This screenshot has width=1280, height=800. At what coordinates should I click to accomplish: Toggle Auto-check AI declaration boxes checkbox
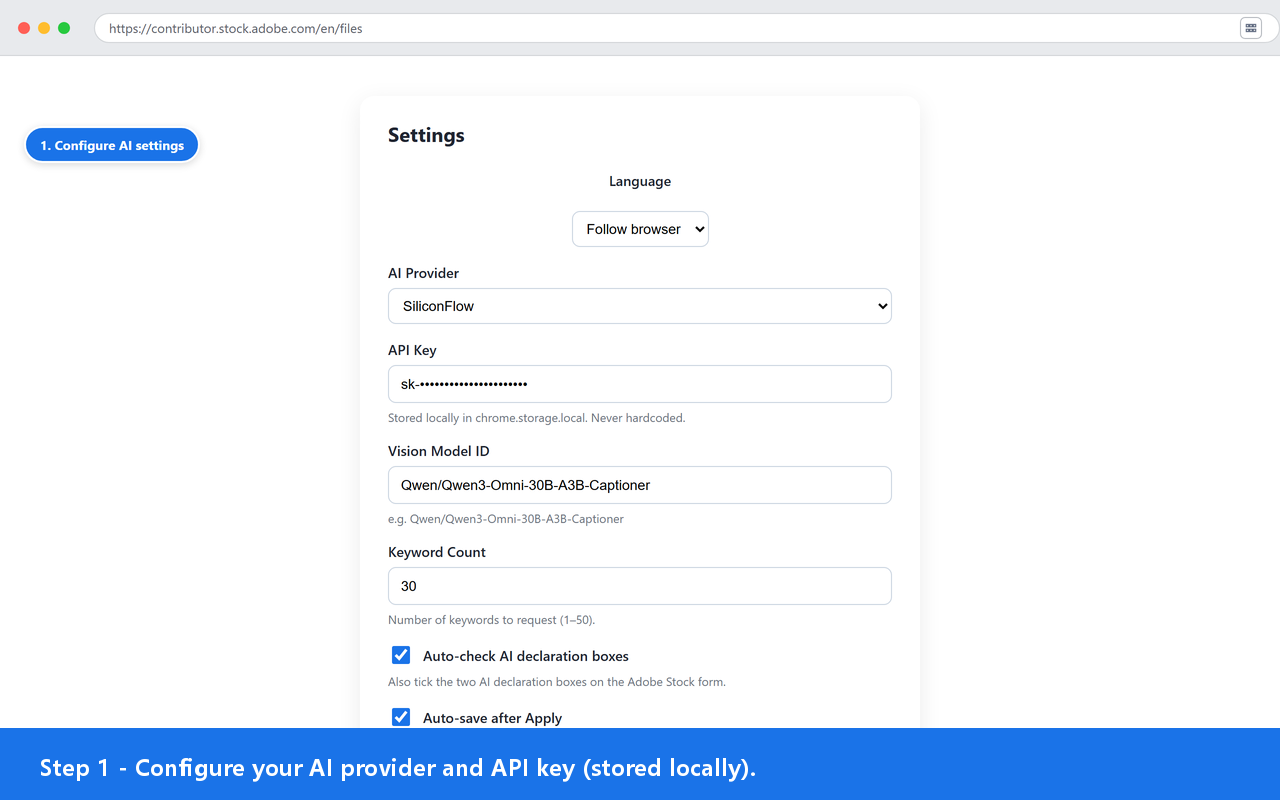point(401,655)
